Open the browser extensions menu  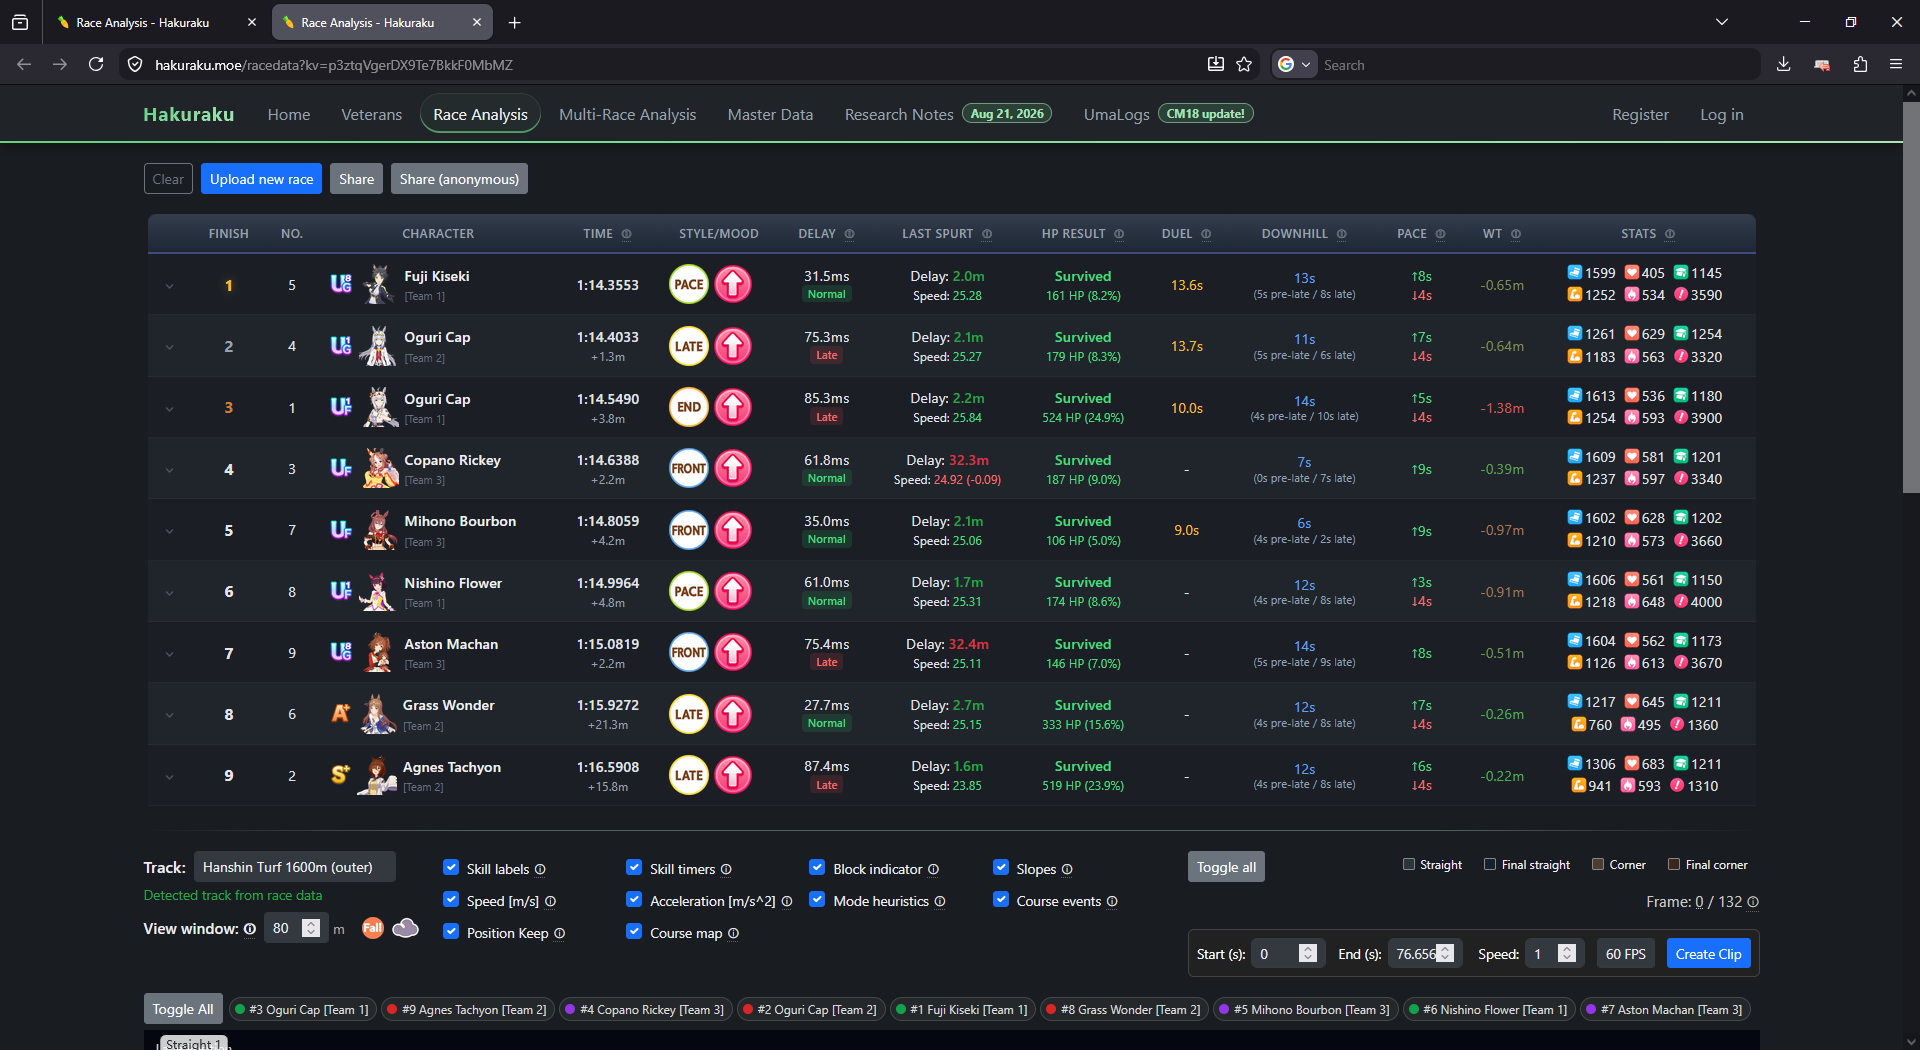pyautogui.click(x=1860, y=64)
